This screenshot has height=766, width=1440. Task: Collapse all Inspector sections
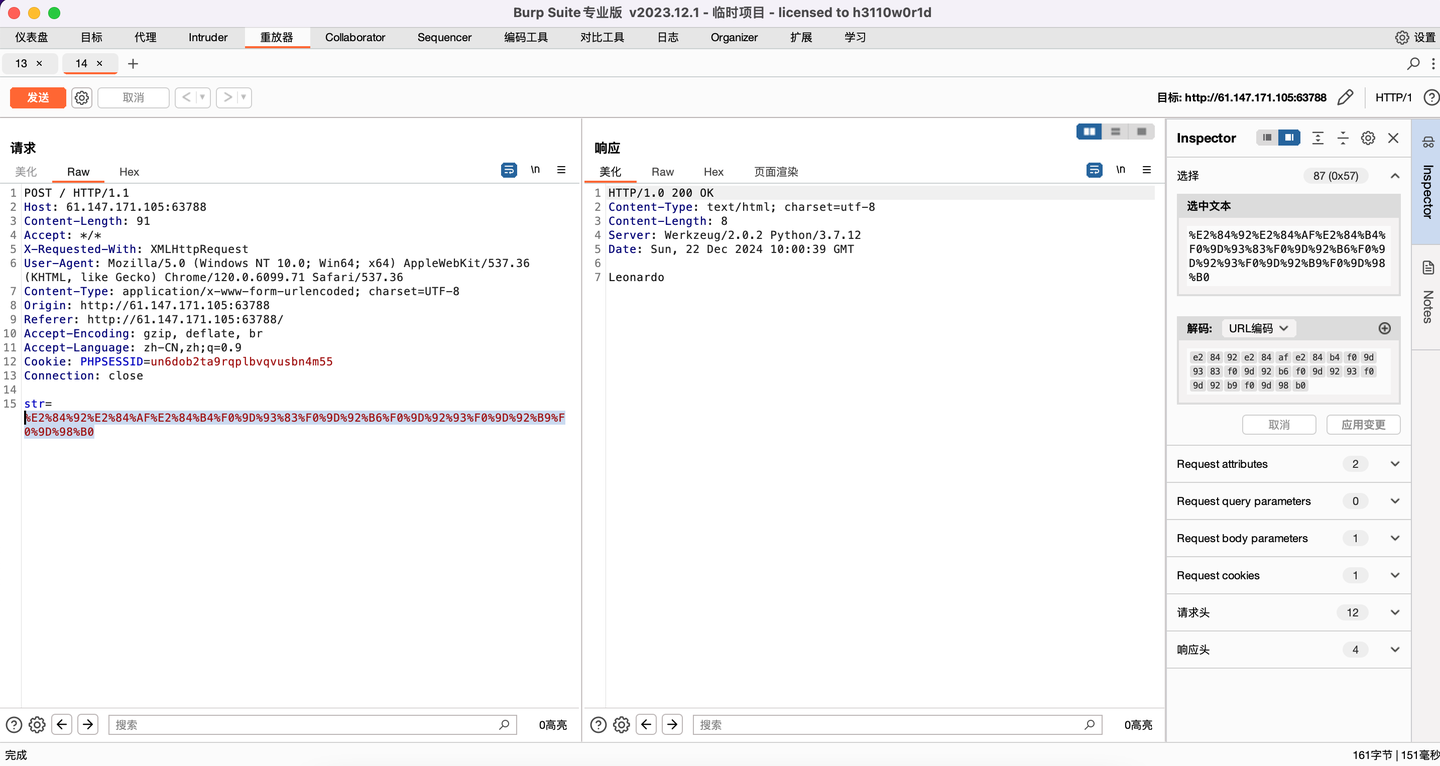(1343, 138)
